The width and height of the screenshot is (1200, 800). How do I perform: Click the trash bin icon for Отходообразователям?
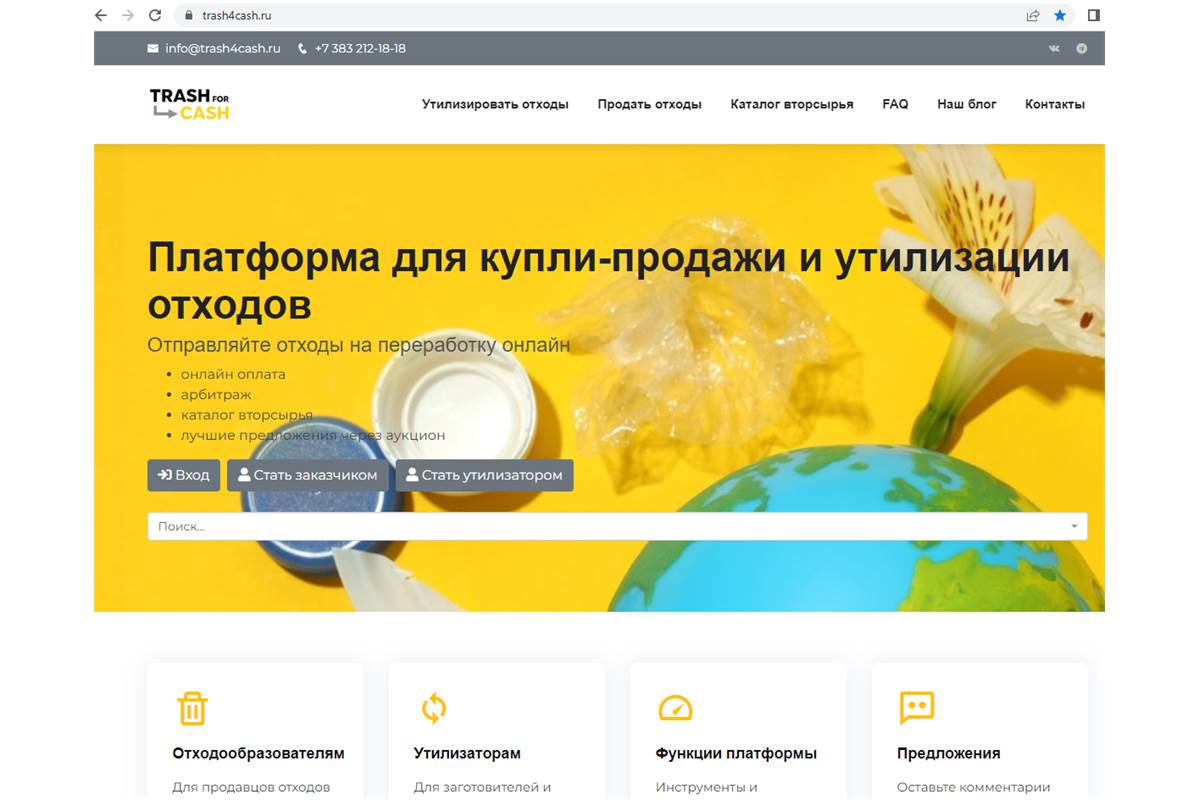point(192,708)
